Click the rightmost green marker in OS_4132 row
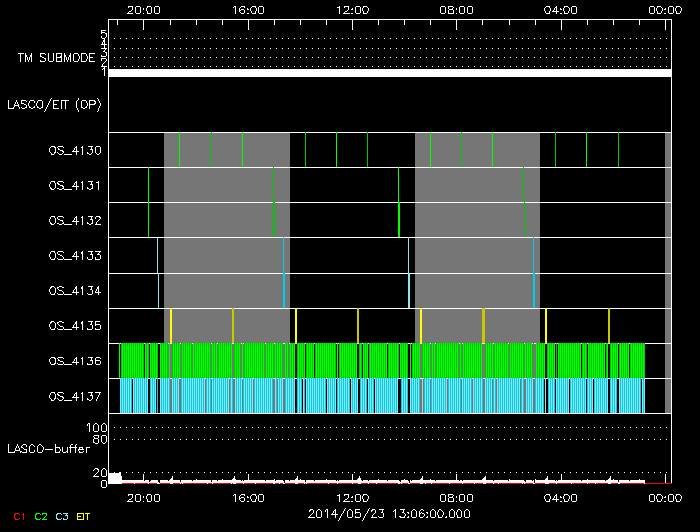This screenshot has width=700, height=532. click(x=524, y=220)
